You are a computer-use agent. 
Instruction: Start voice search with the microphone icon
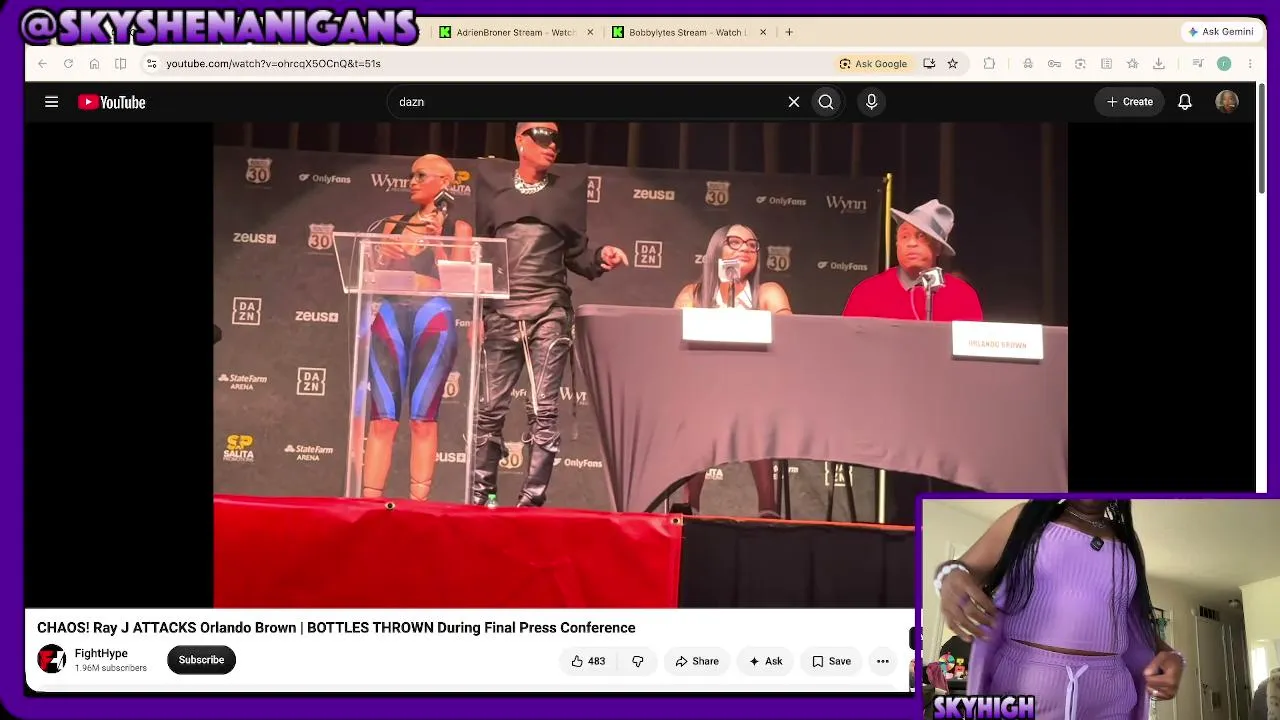click(871, 102)
